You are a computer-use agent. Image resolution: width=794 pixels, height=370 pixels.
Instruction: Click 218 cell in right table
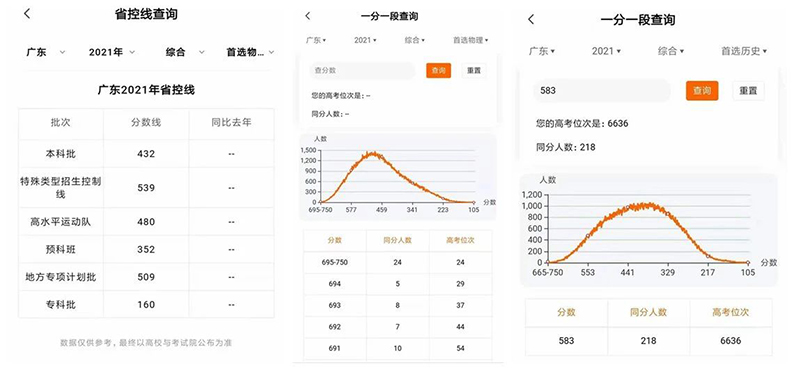click(649, 341)
